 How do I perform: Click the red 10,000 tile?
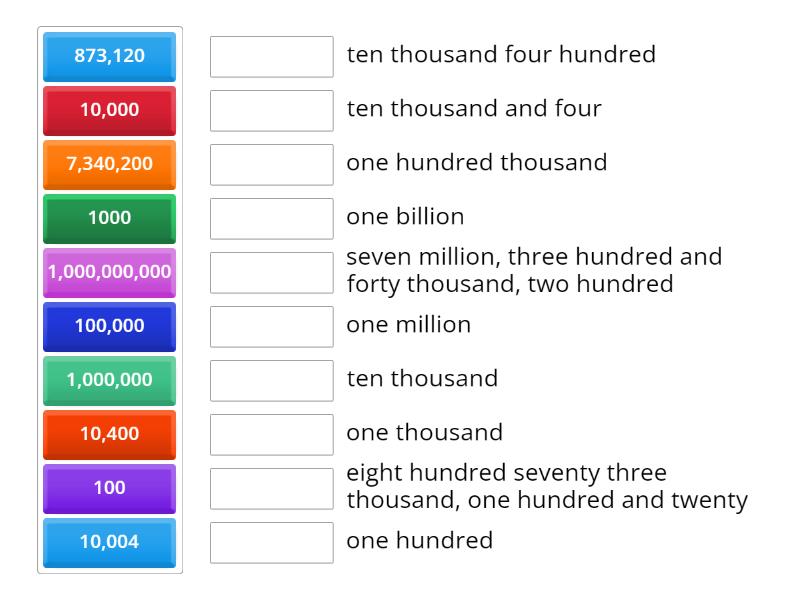coord(109,110)
